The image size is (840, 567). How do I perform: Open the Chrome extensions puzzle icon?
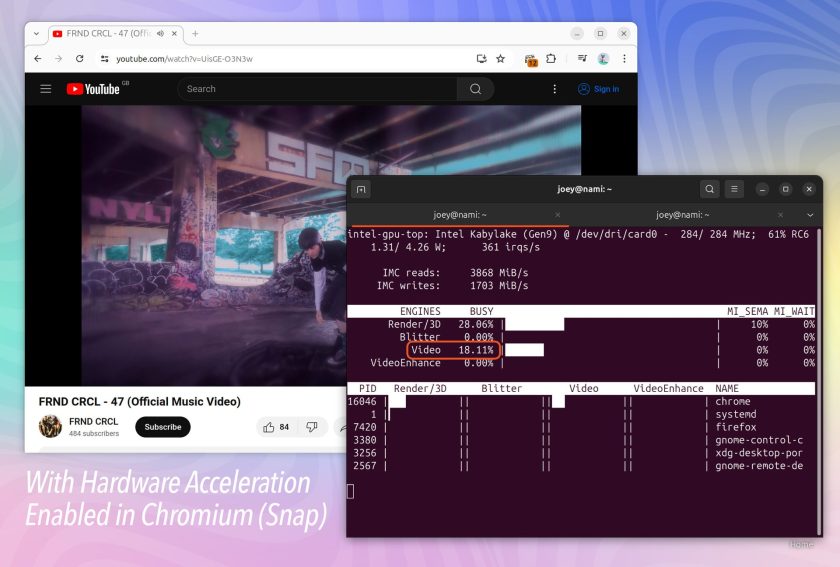[x=551, y=59]
